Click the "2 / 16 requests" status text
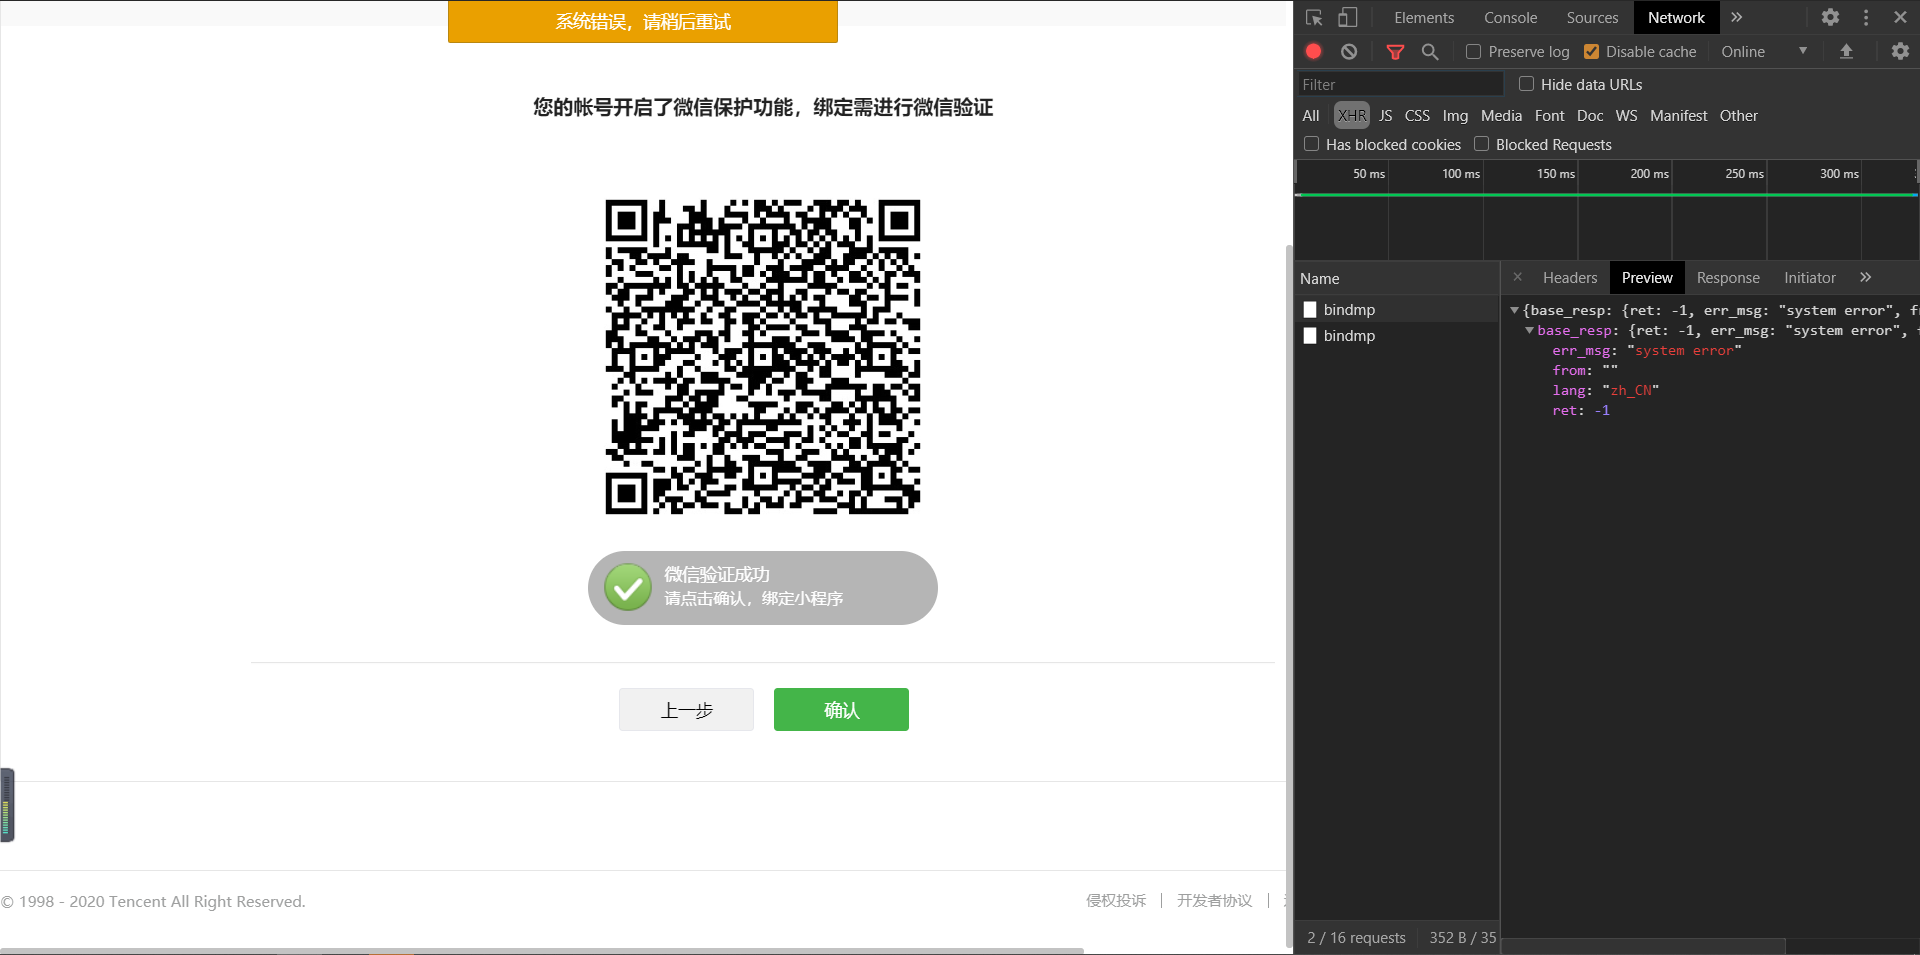Screen dimensions: 1920x955 1356,937
